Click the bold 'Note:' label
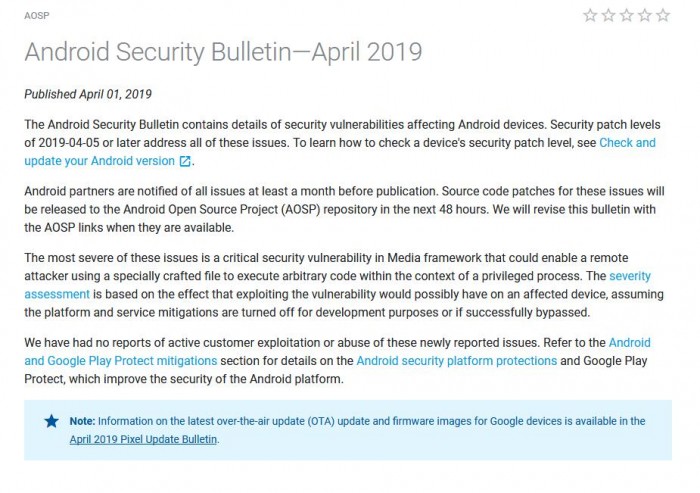This screenshot has height=493, width=700. pyautogui.click(x=82, y=421)
